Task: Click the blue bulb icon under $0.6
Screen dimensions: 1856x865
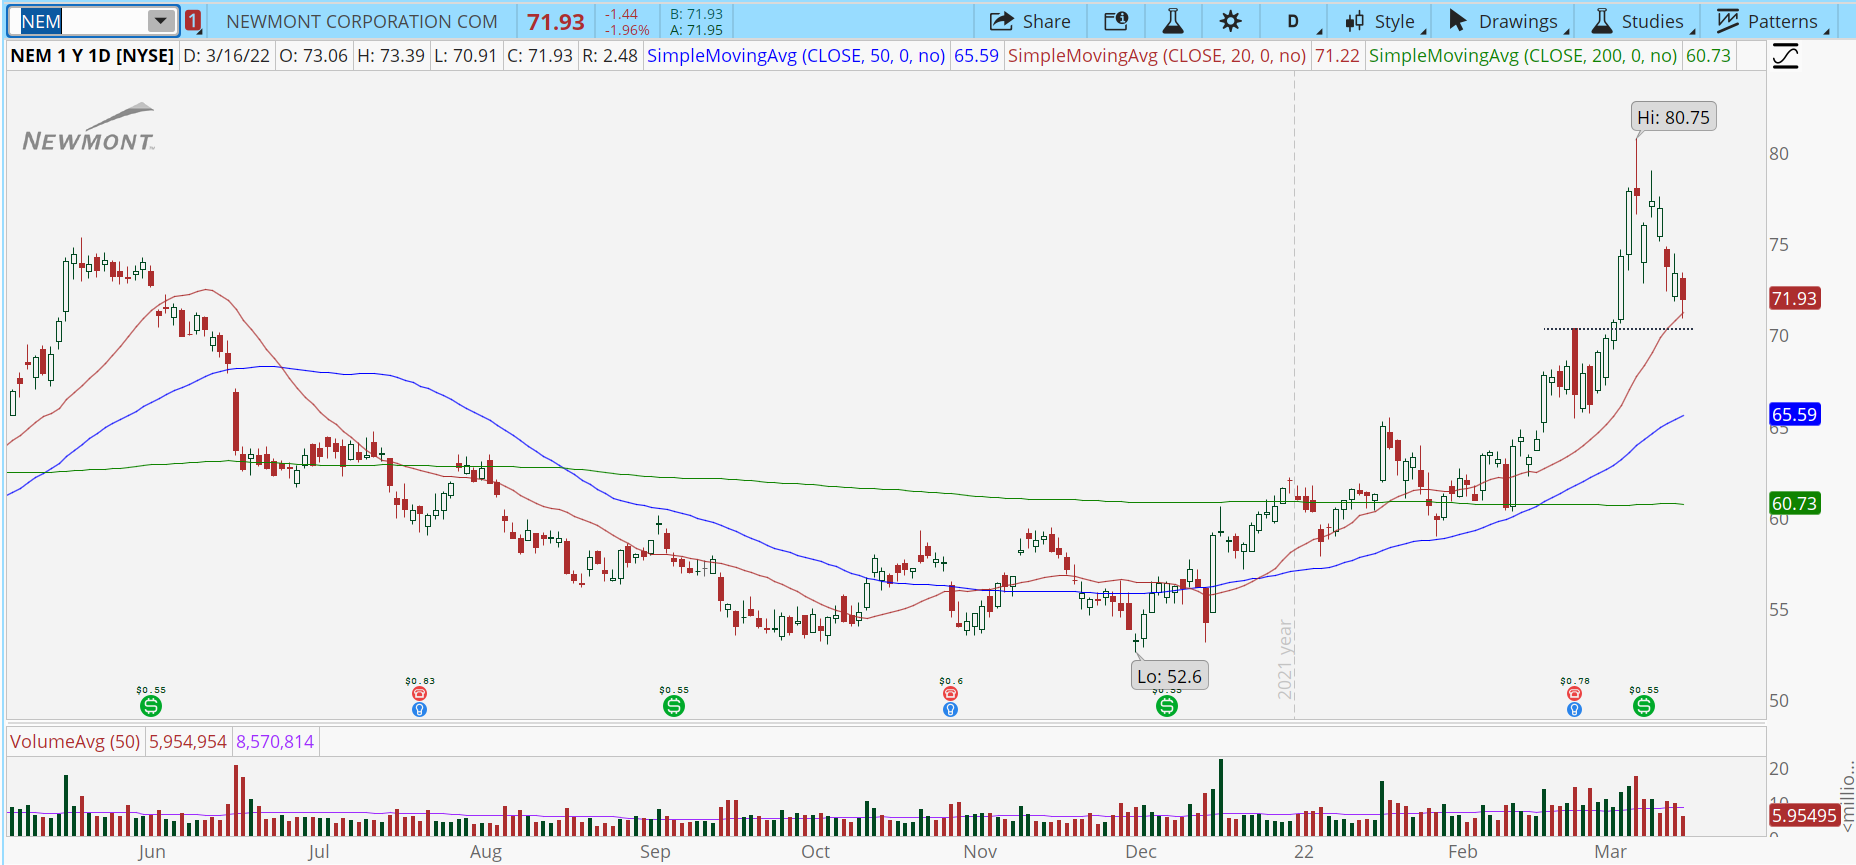Action: coord(950,709)
